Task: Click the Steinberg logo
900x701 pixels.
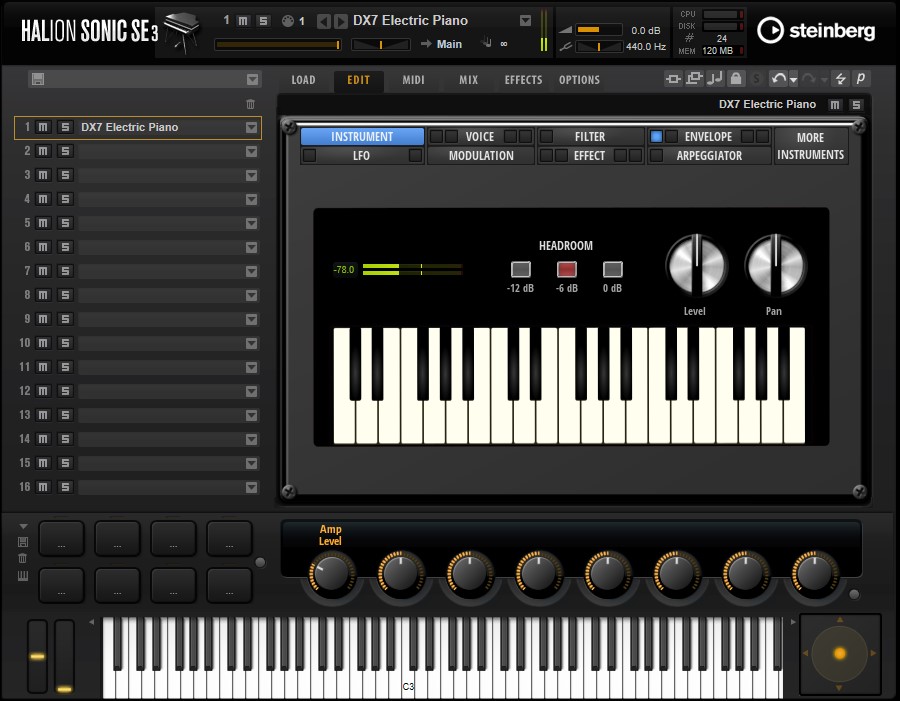Action: click(816, 31)
